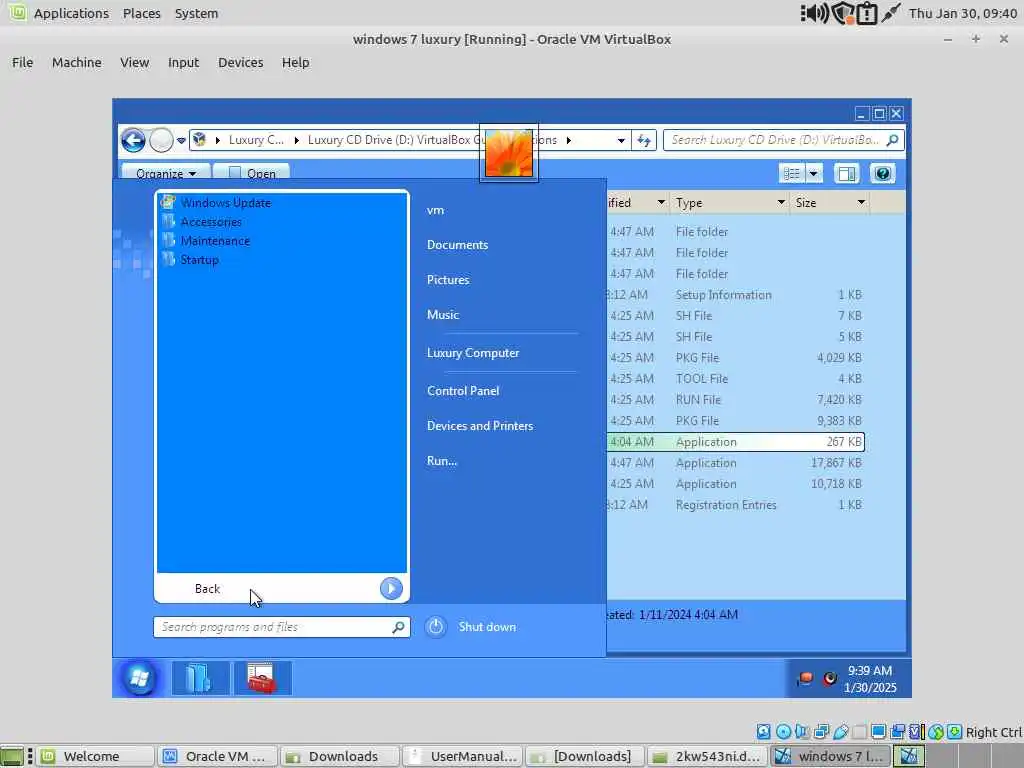Open Control Panel from the Start menu
Image resolution: width=1024 pixels, height=768 pixels.
tap(463, 391)
